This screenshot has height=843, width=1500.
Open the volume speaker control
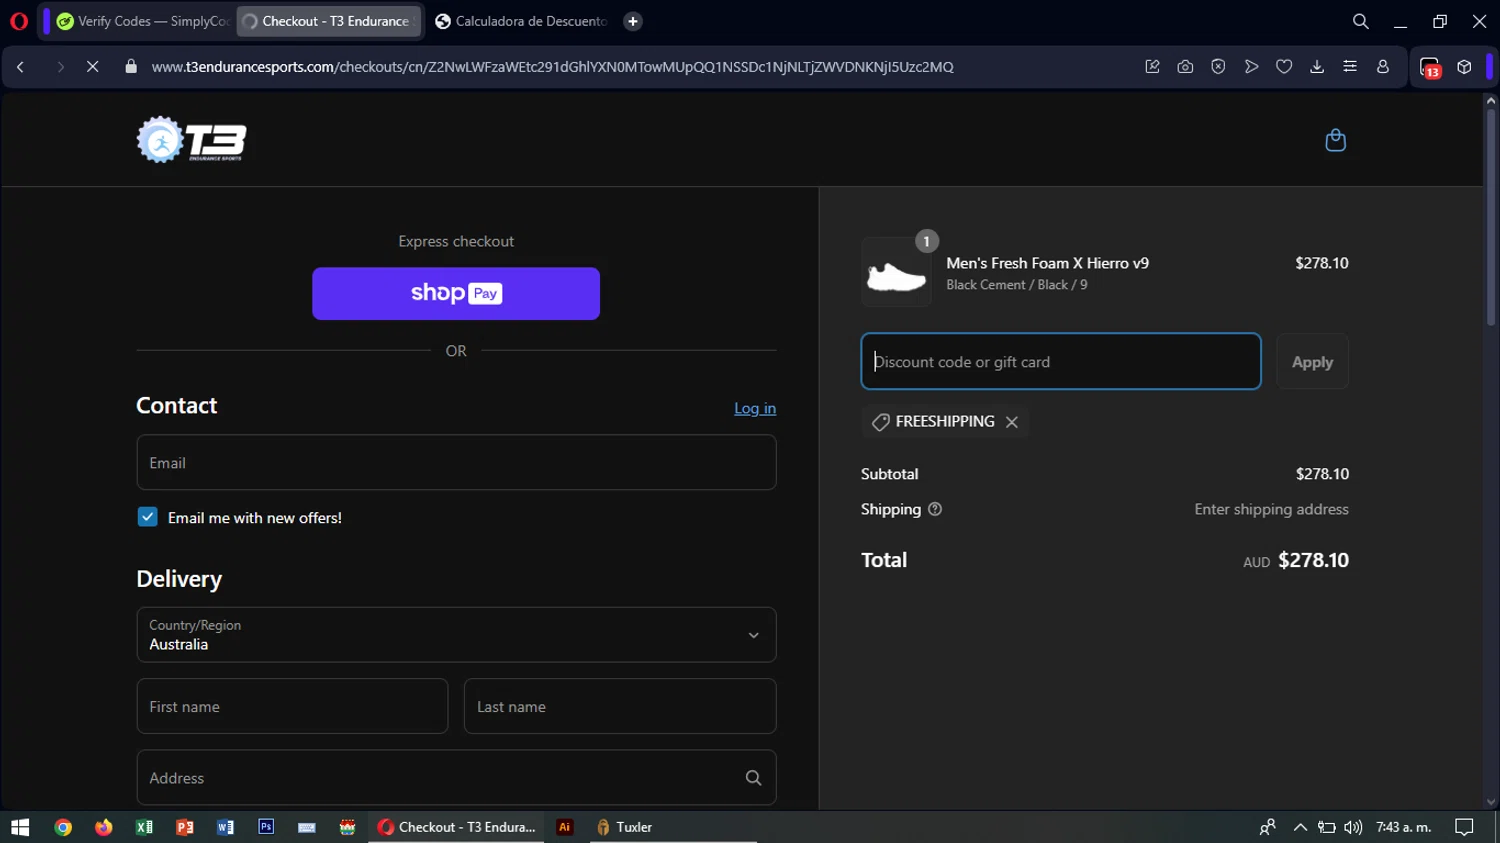(1353, 827)
